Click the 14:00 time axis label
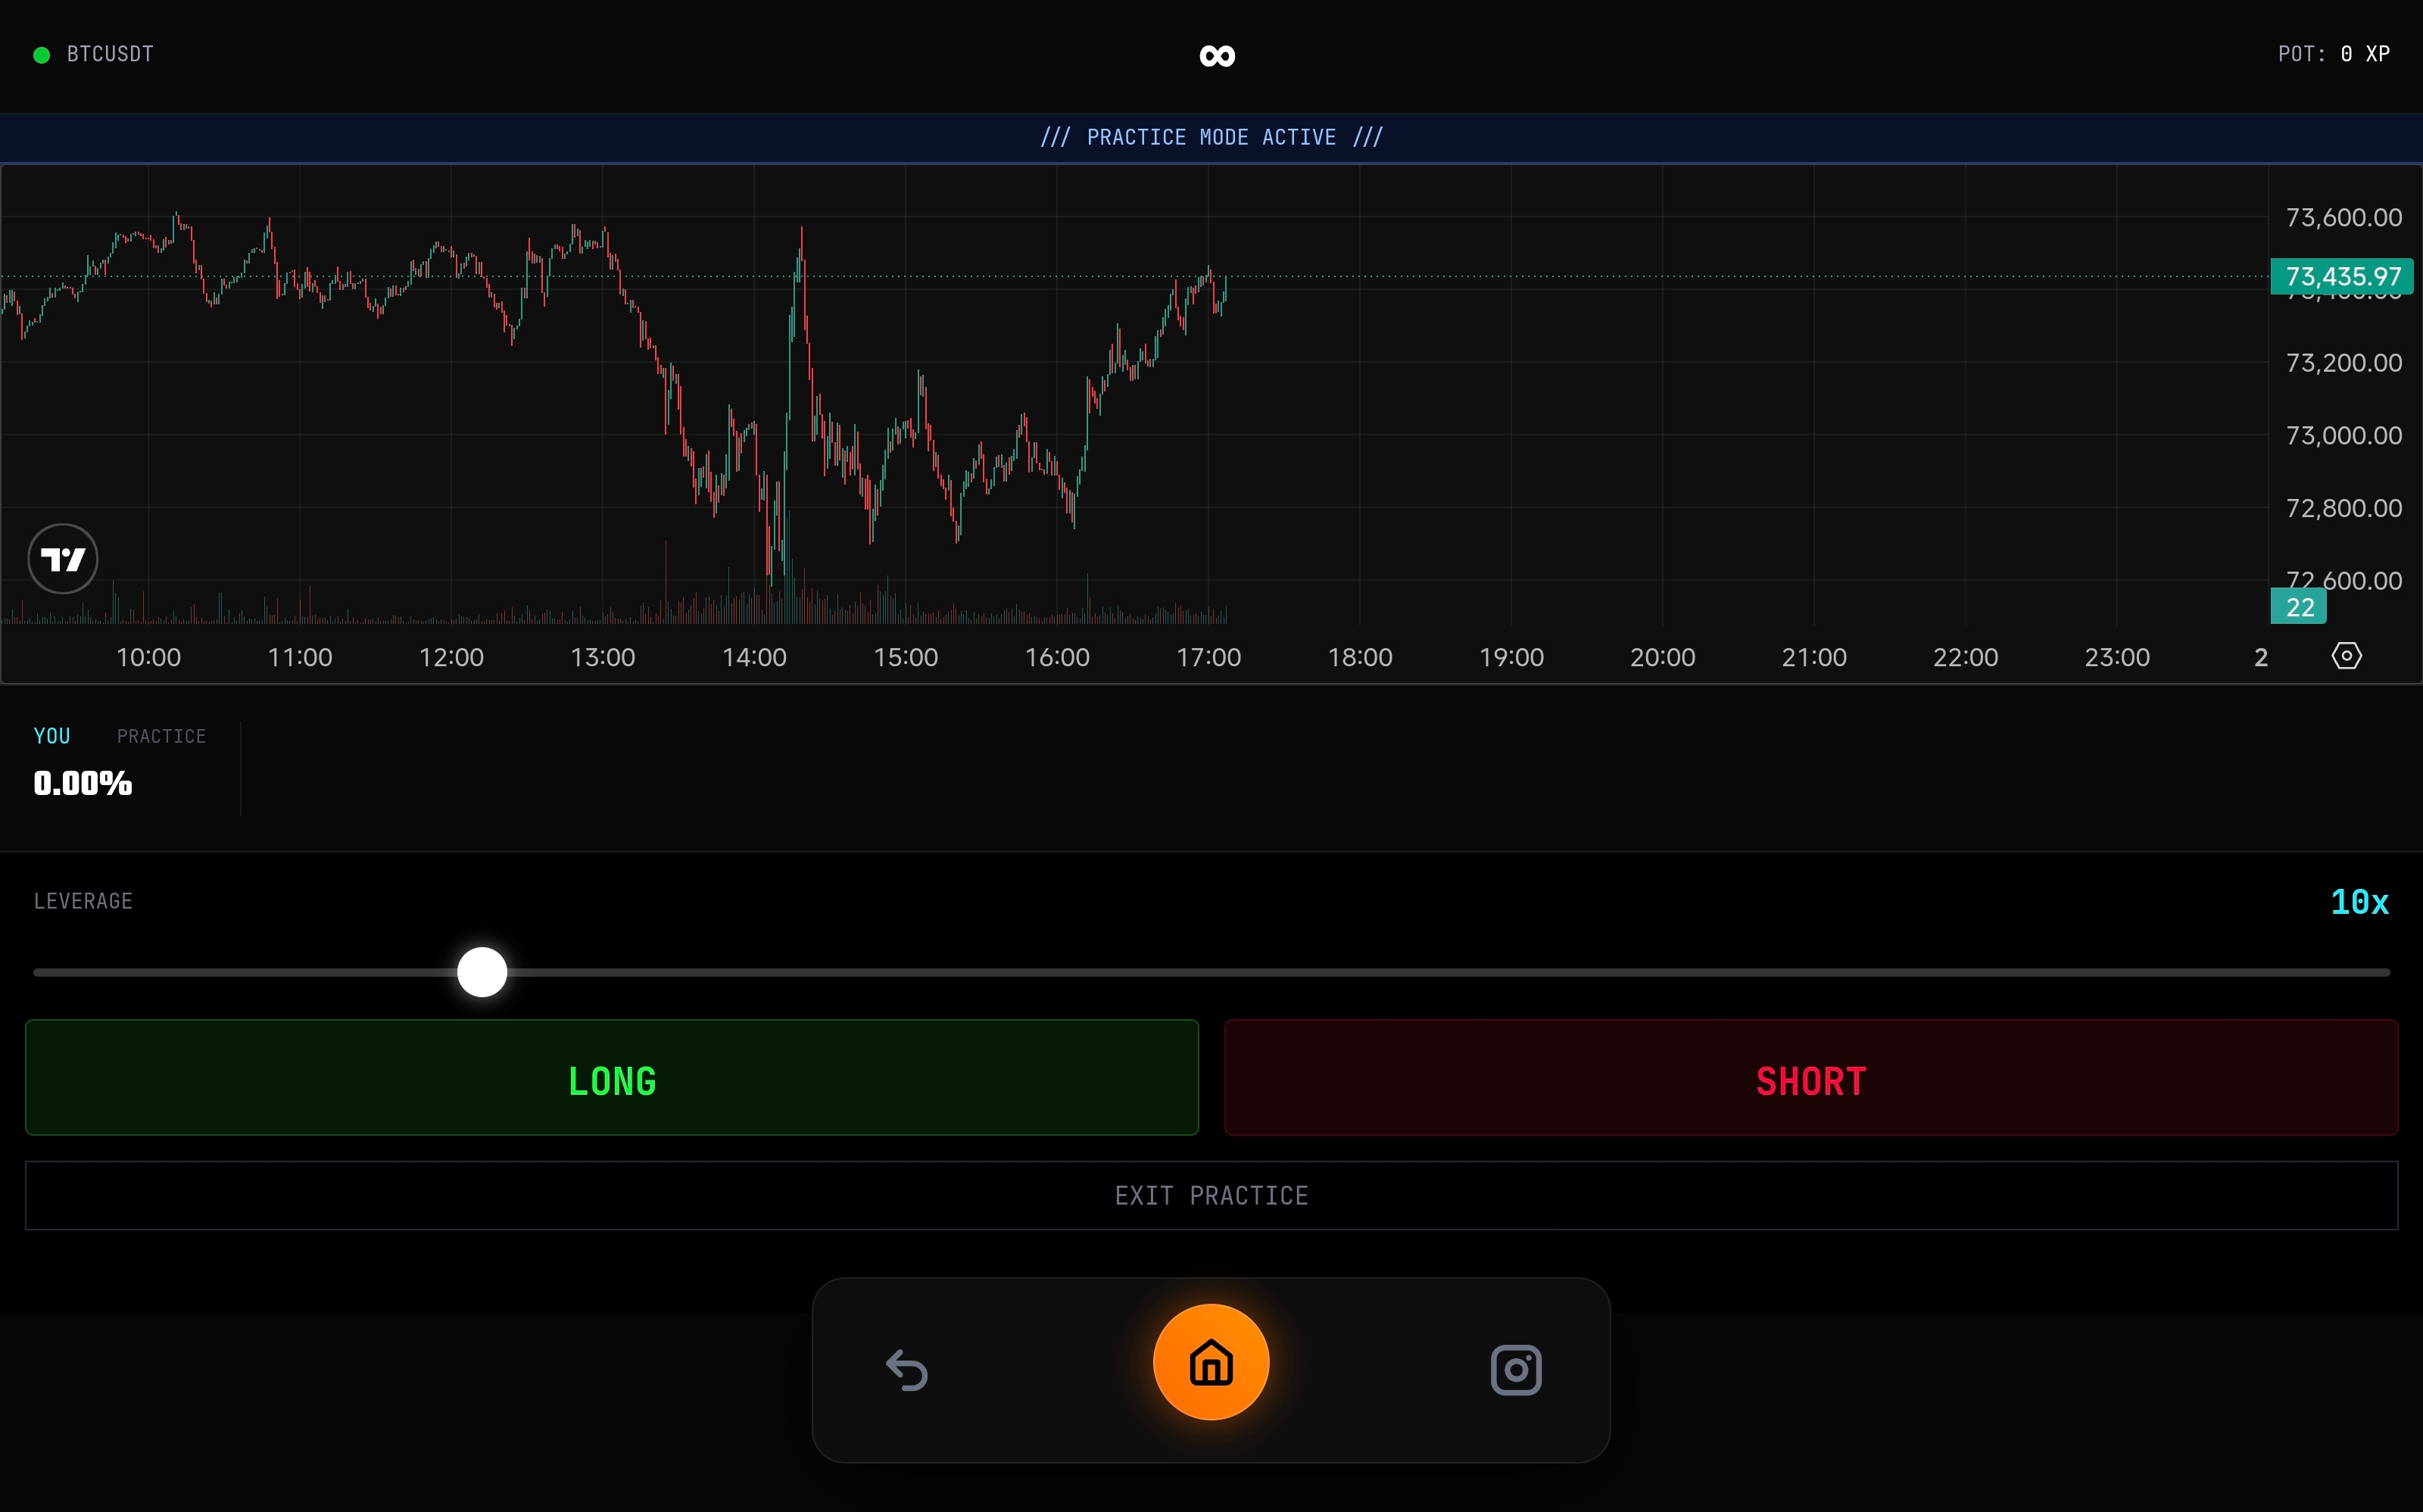 coord(754,658)
